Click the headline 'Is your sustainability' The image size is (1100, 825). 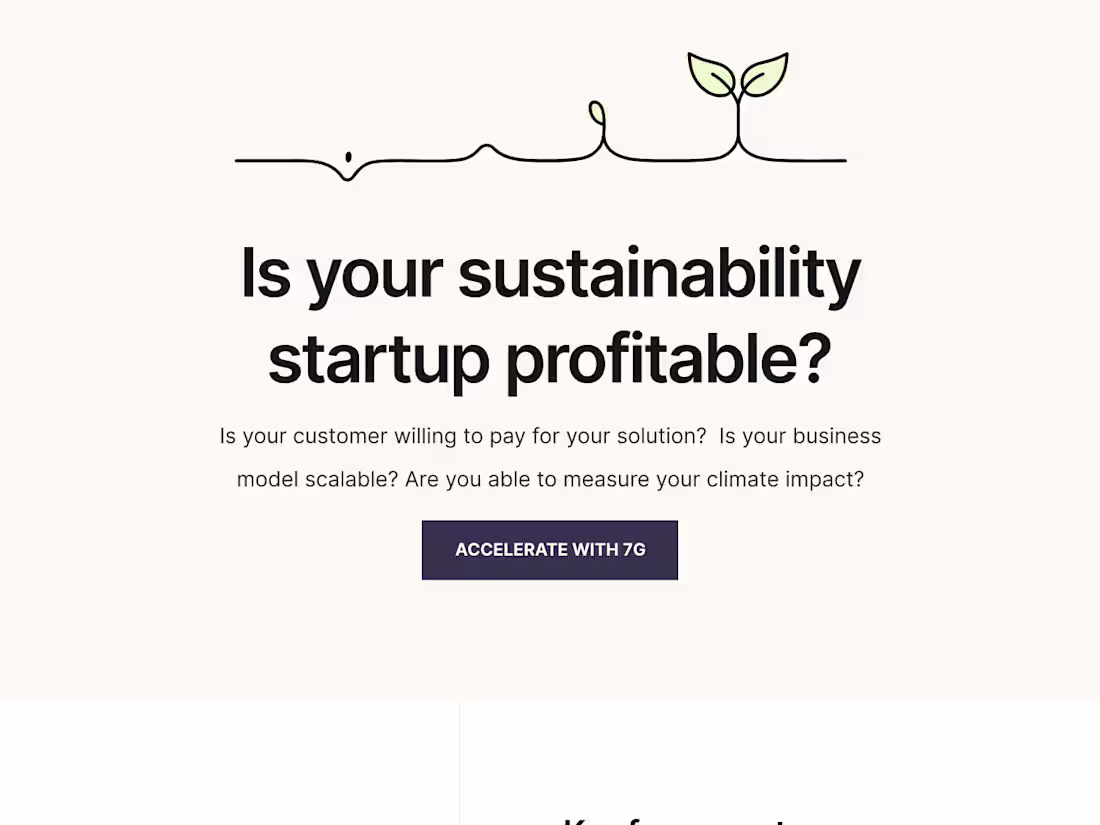coord(550,271)
